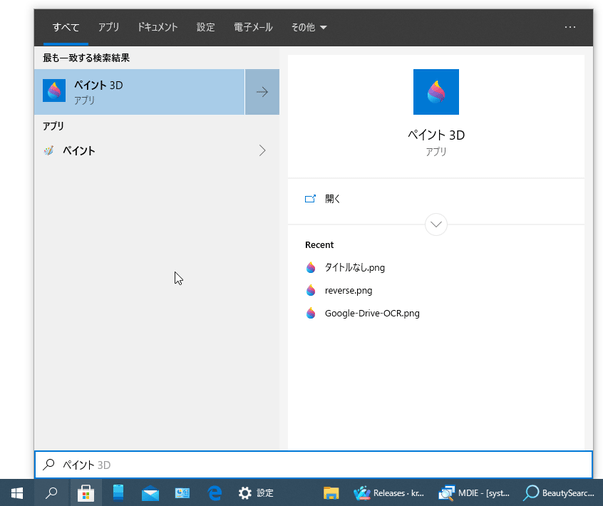Open the three-dots options menu
This screenshot has width=603, height=506.
[570, 27]
